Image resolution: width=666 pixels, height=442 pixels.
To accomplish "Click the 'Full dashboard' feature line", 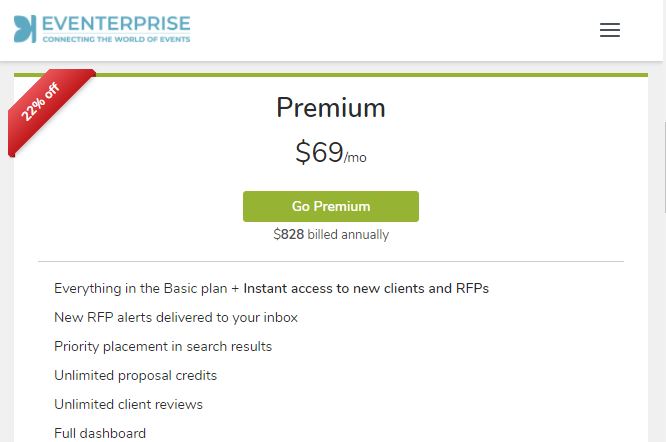I will (x=100, y=433).
